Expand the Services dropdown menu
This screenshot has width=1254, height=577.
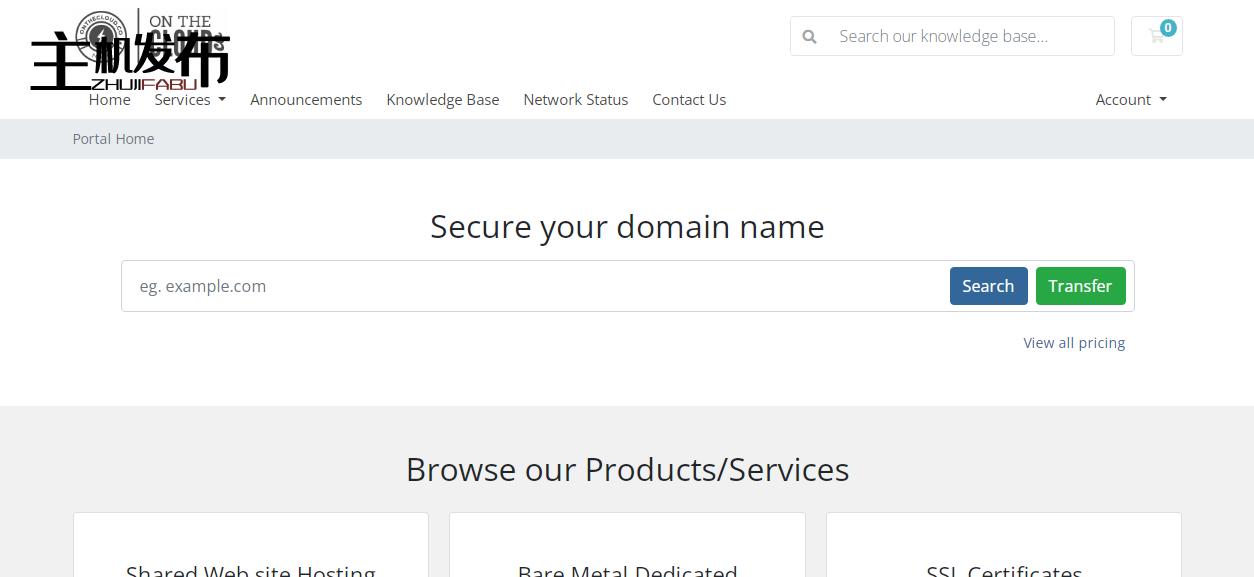point(189,100)
